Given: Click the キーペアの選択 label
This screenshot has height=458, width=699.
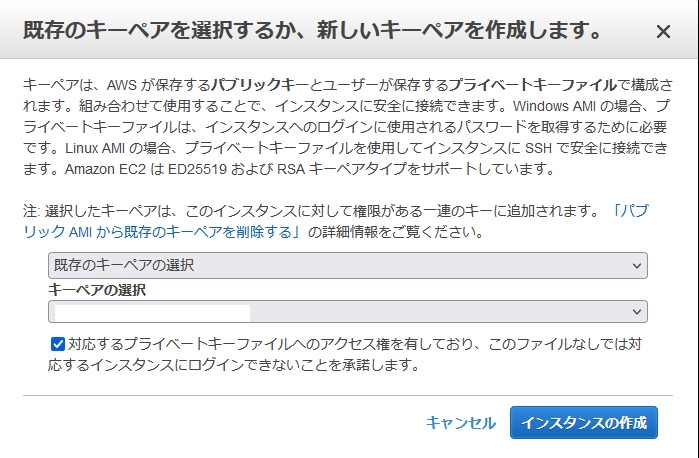Looking at the screenshot, I should pyautogui.click(x=97, y=290).
